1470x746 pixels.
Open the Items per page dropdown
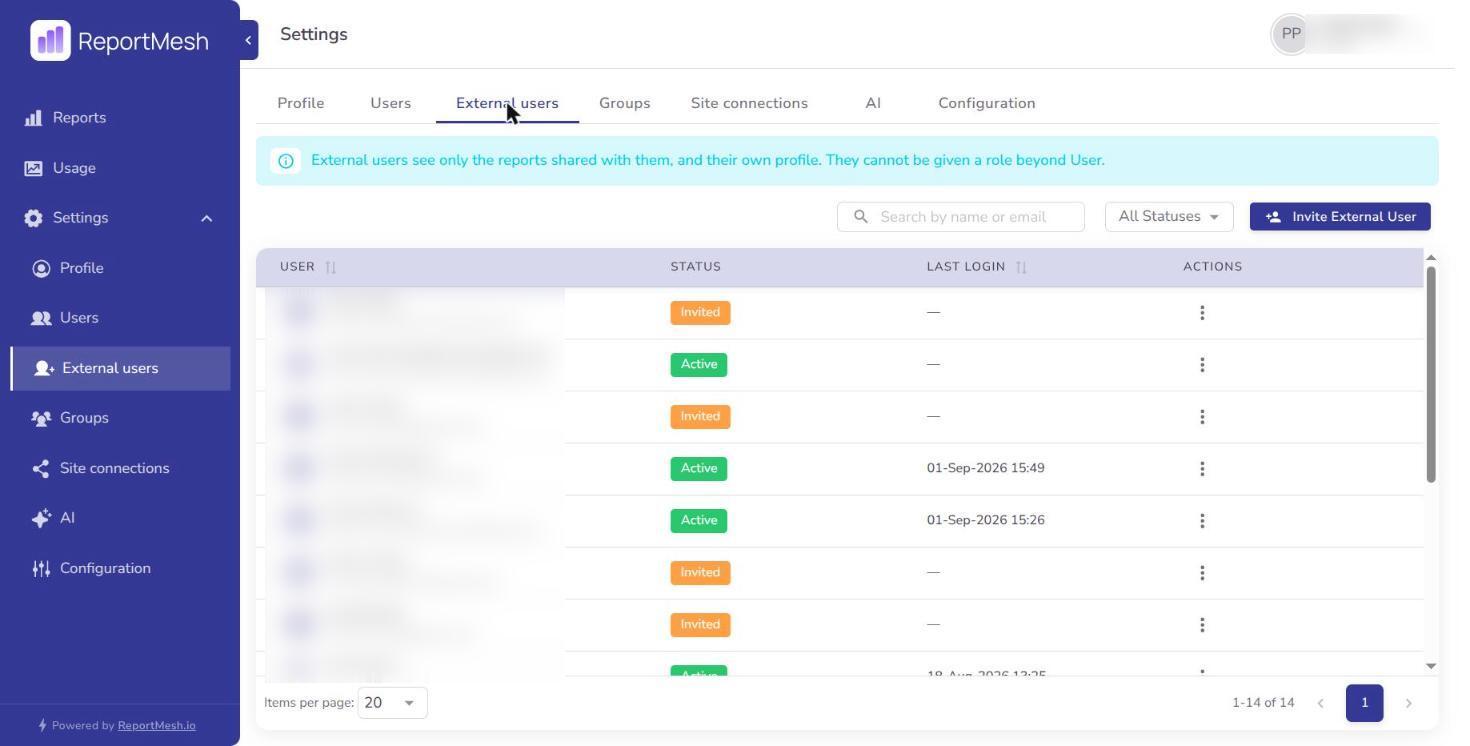392,703
